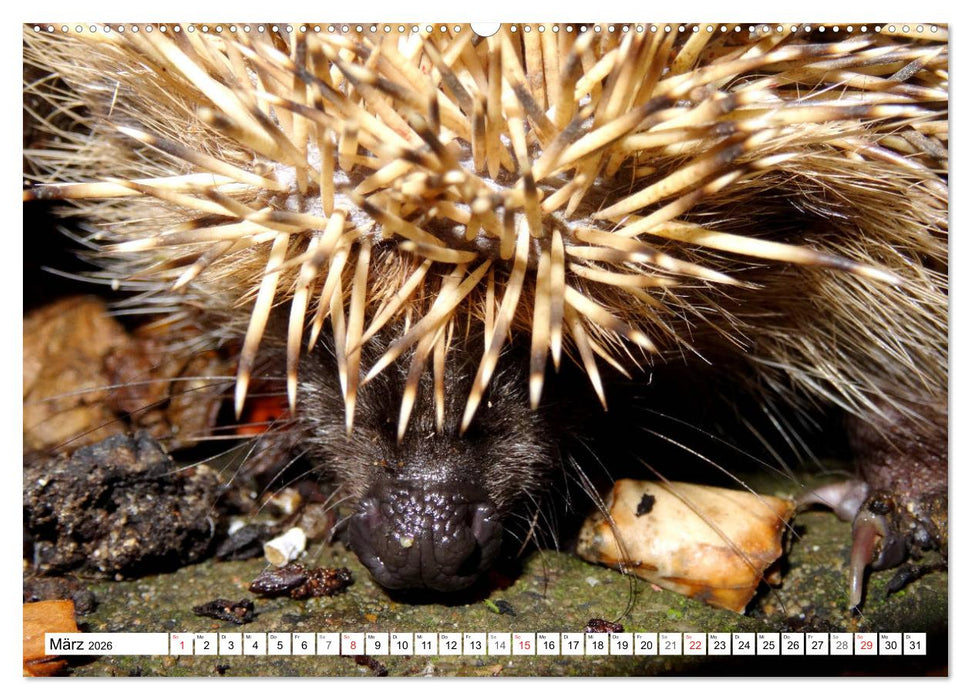
Task: Select date 20 in the calendar strip
Action: (x=645, y=644)
